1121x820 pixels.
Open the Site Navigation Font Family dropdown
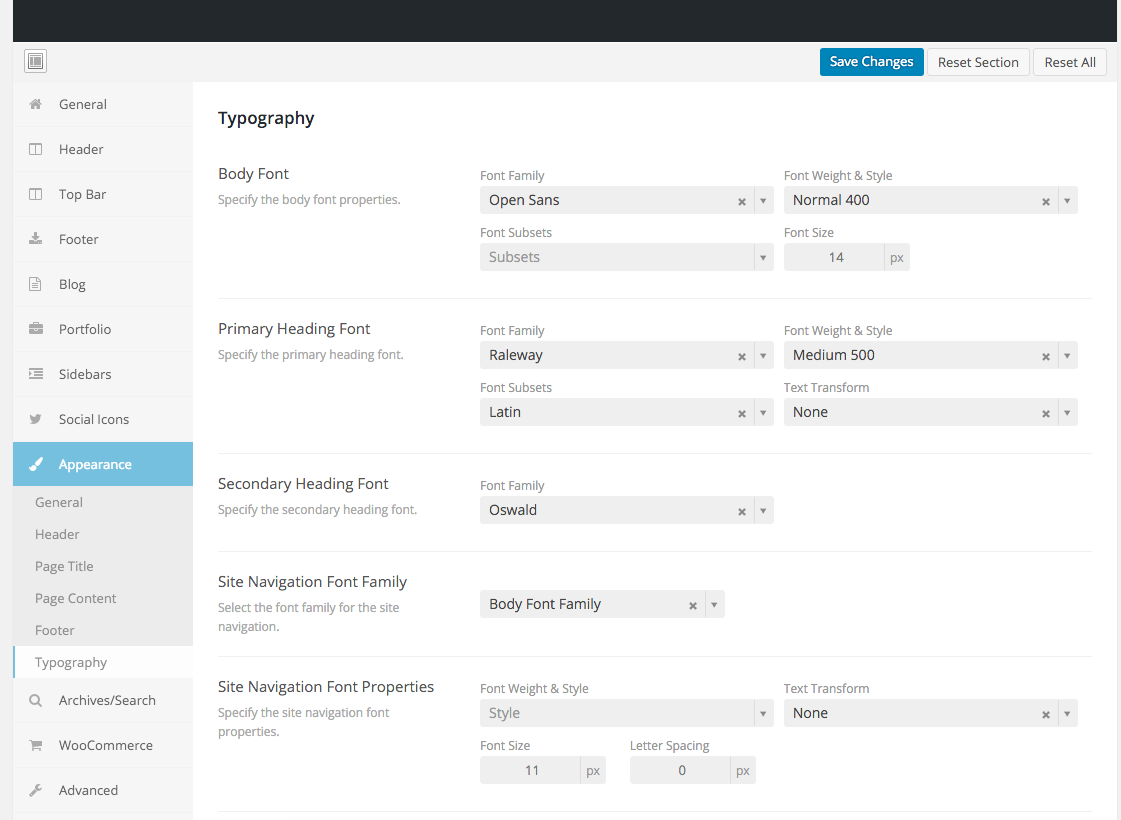pyautogui.click(x=714, y=604)
